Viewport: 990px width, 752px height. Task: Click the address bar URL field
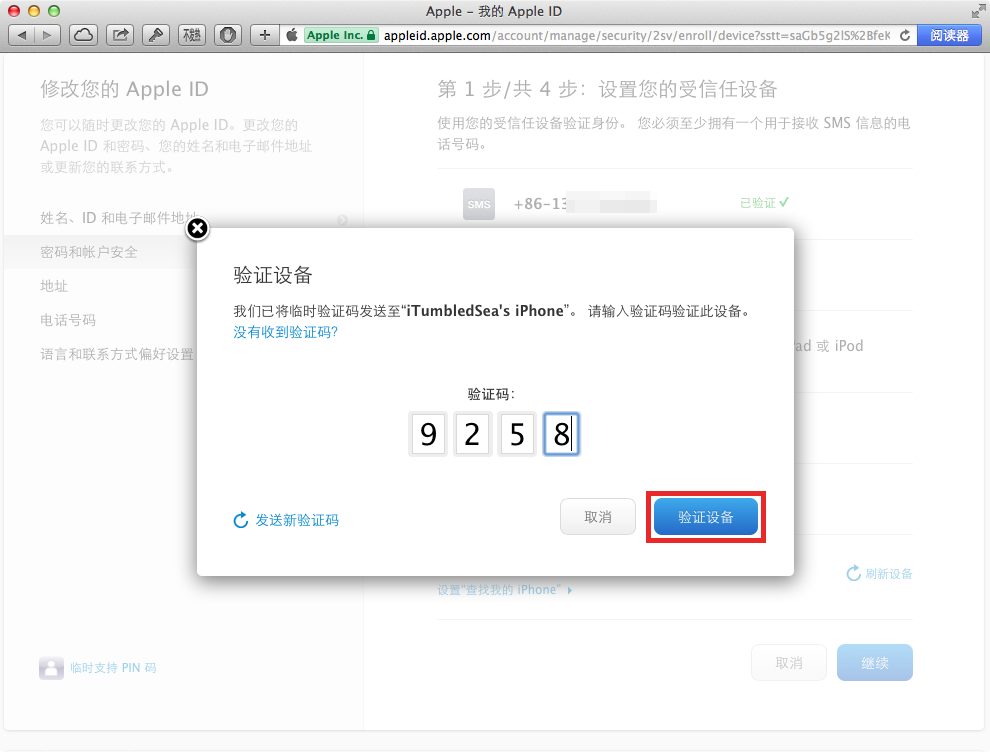click(x=638, y=35)
